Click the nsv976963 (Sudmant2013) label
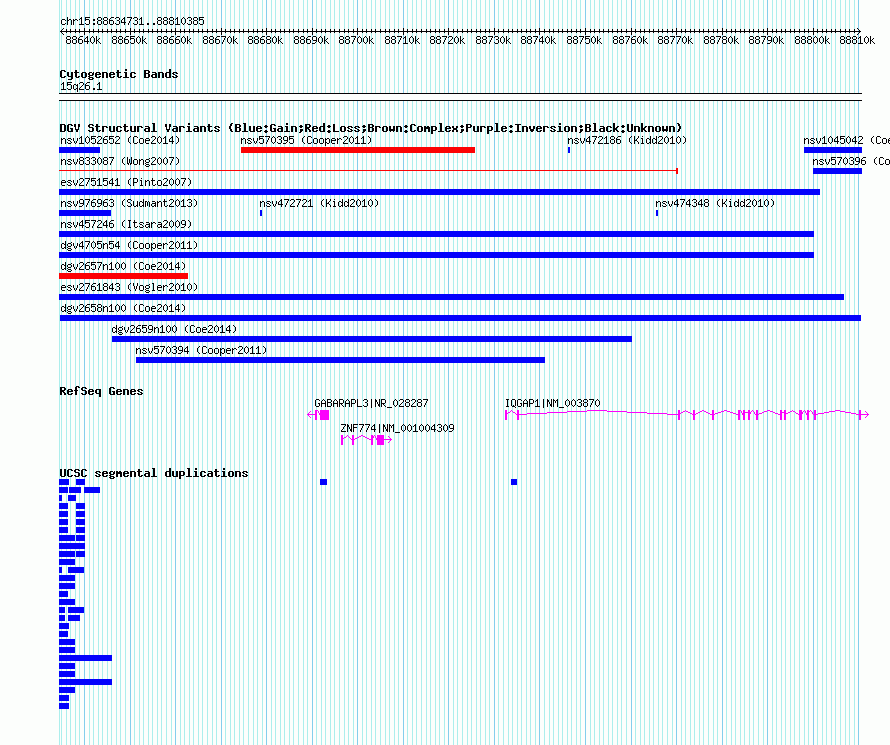This screenshot has width=890, height=745. pos(129,203)
